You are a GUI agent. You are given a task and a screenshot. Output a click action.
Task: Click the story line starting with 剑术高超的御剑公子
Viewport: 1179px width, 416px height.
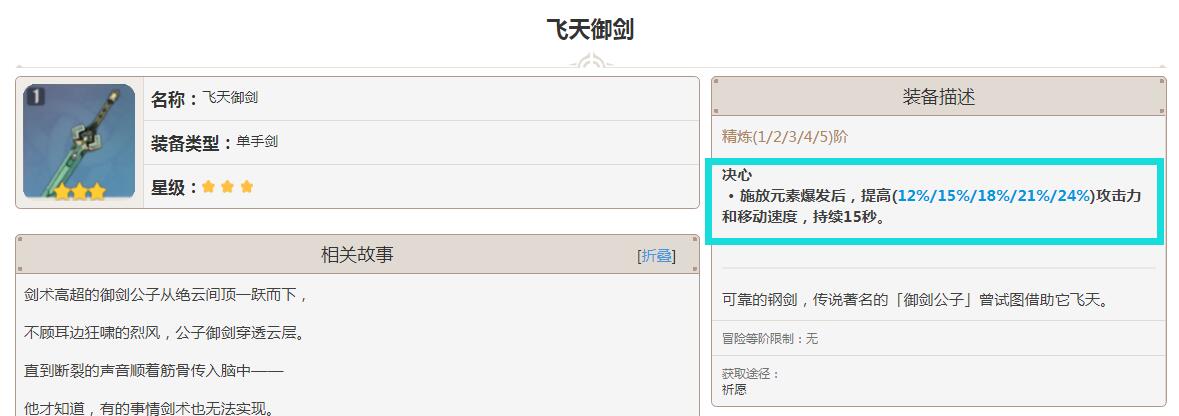(x=165, y=295)
